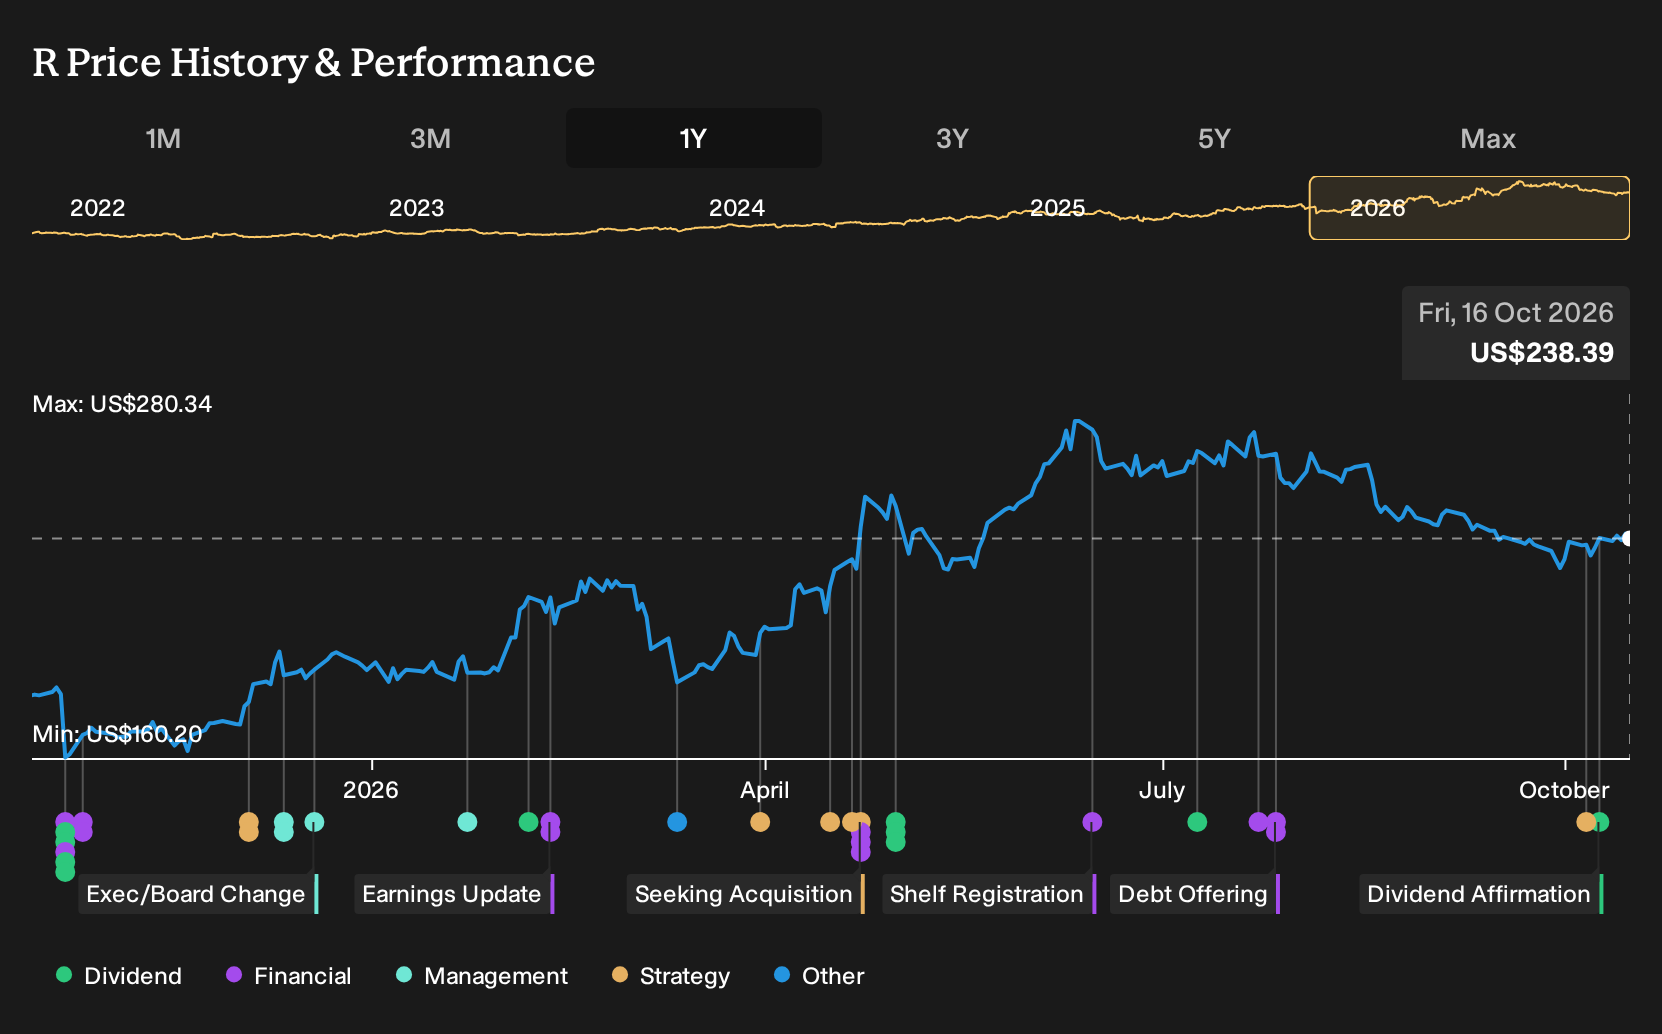1662x1034 pixels.
Task: Select the stacked pair of orange Strategy markers
Action: (249, 827)
